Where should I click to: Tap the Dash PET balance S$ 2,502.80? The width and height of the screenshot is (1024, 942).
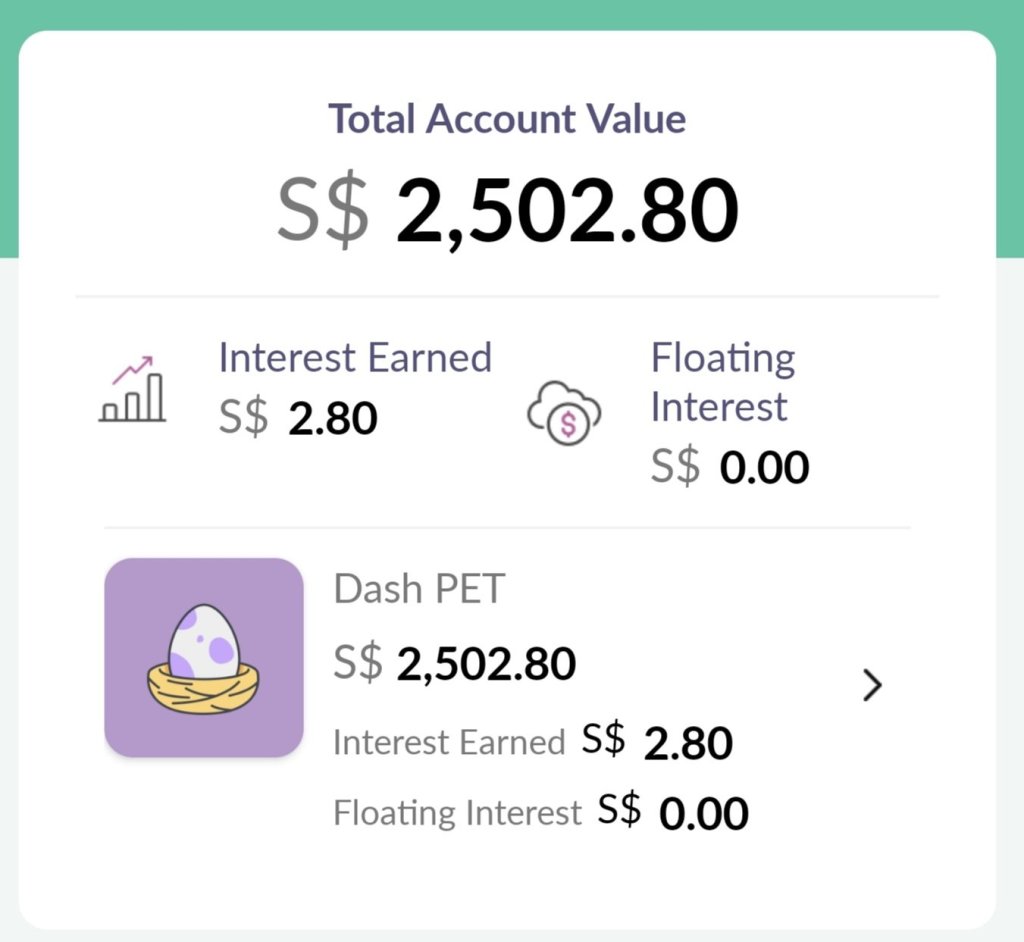(x=455, y=663)
